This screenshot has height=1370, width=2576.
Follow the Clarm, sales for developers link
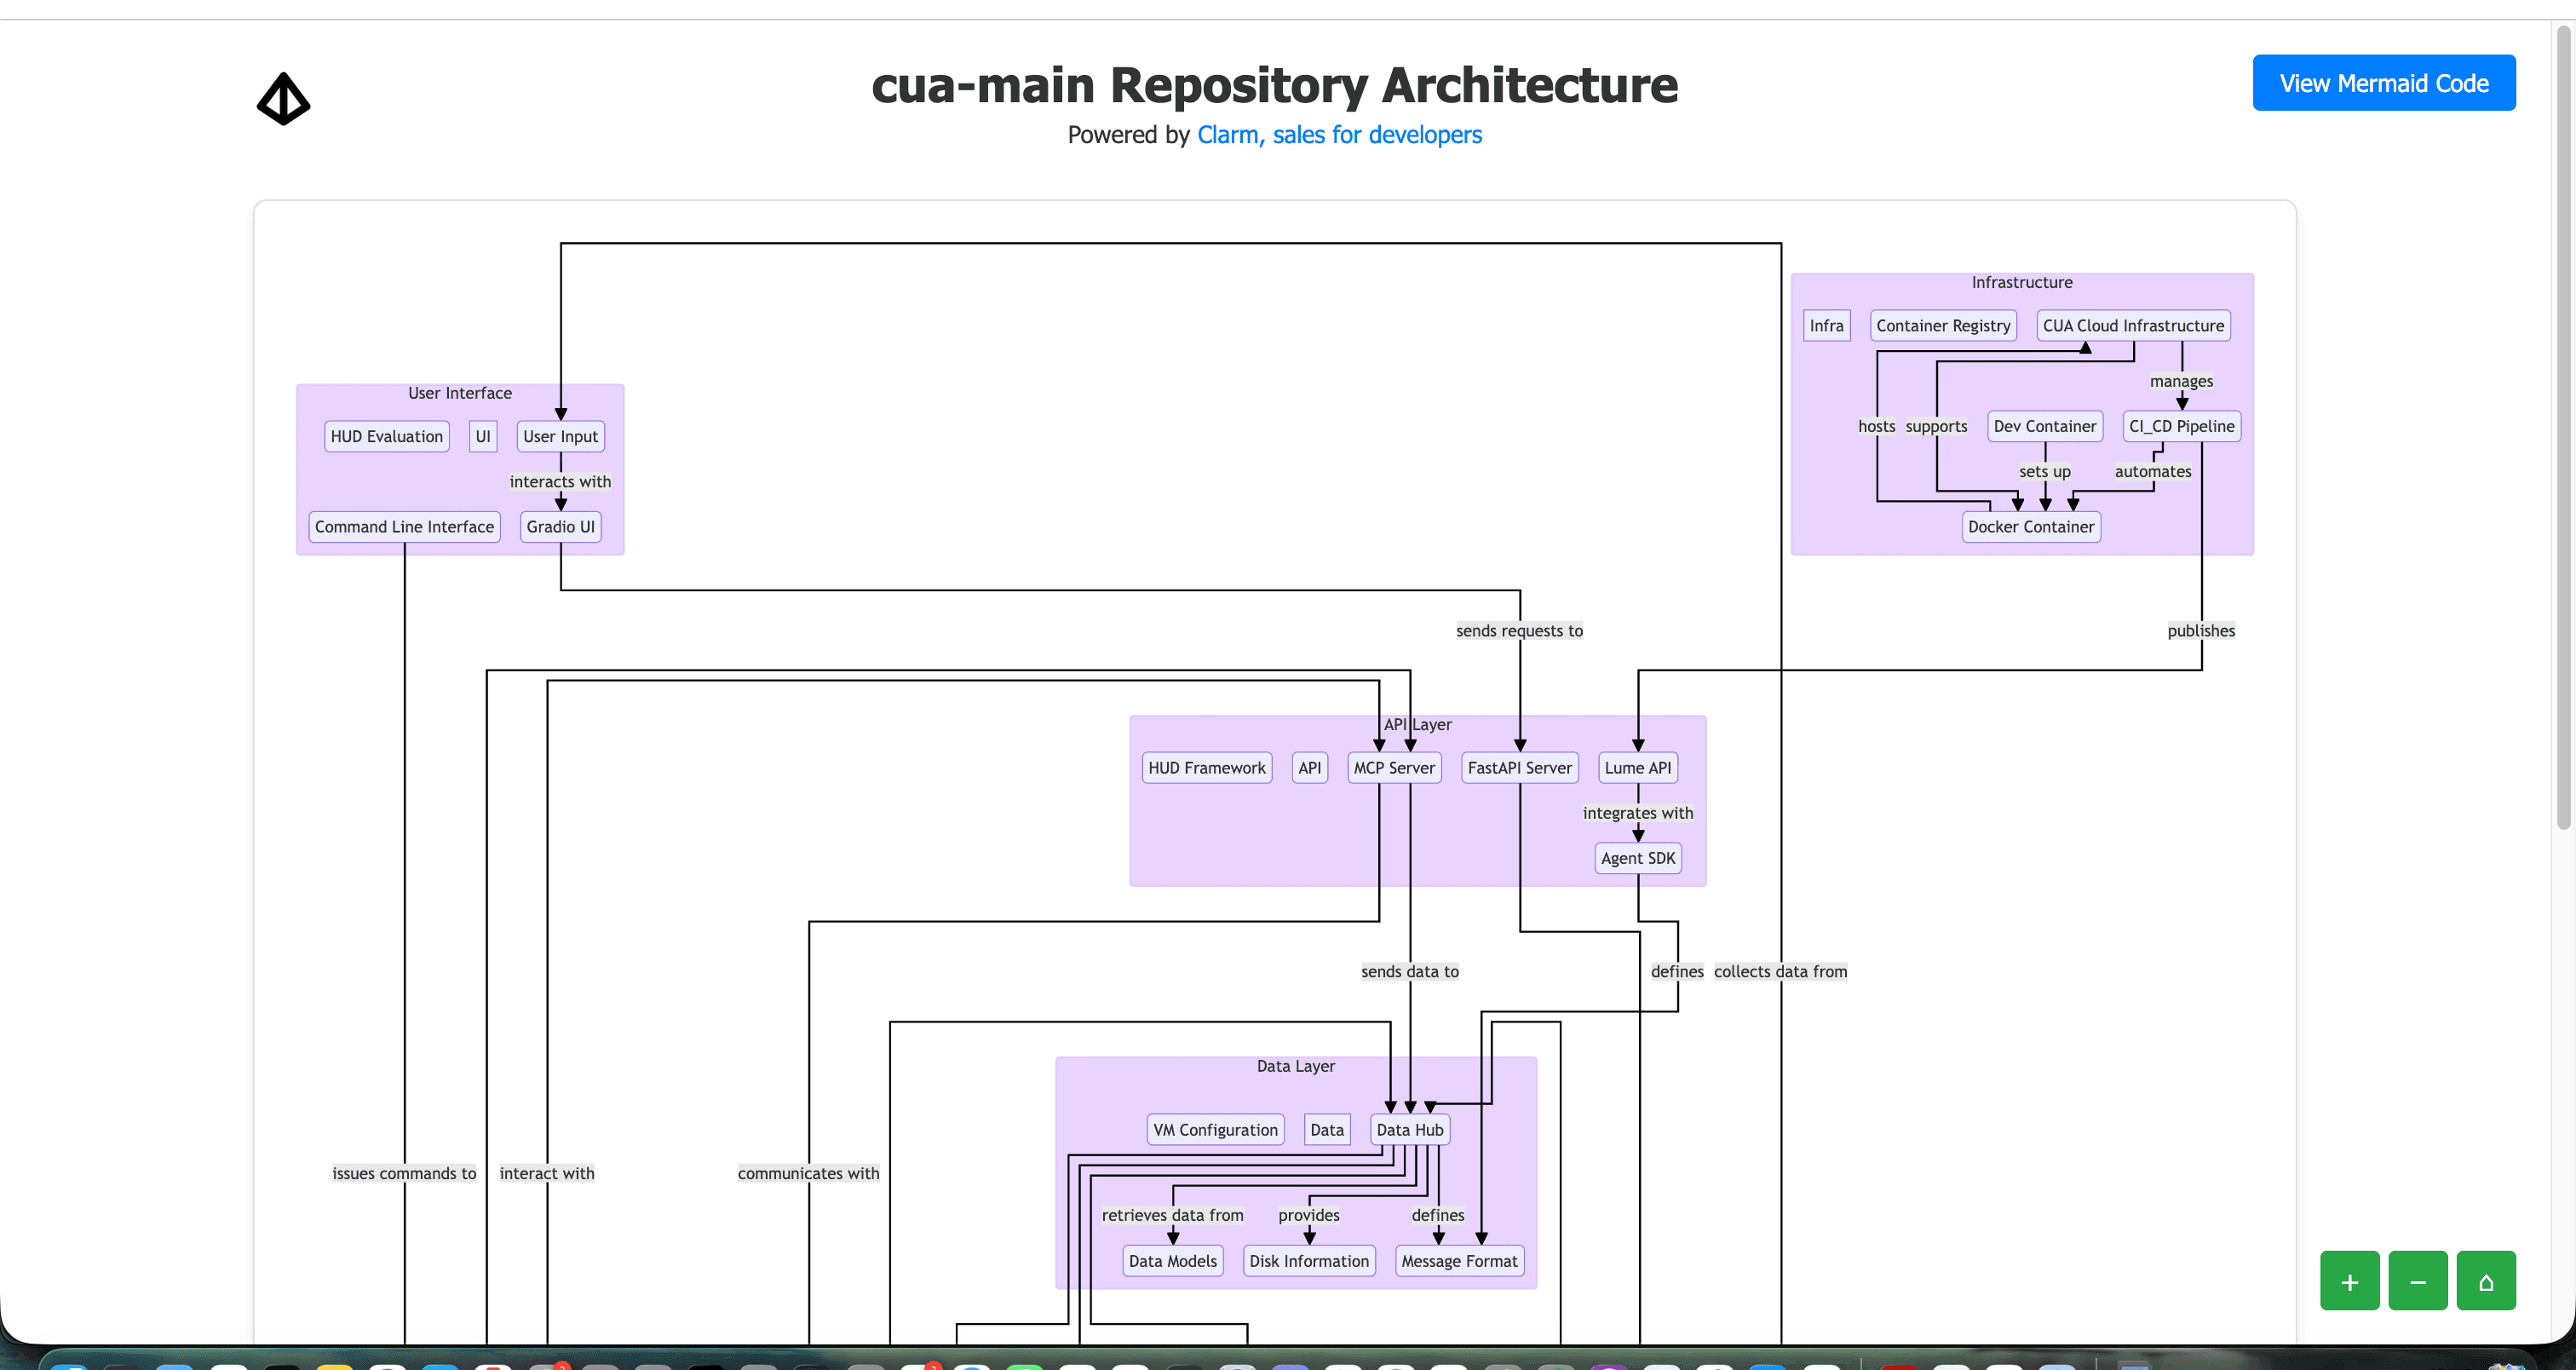(x=1338, y=134)
